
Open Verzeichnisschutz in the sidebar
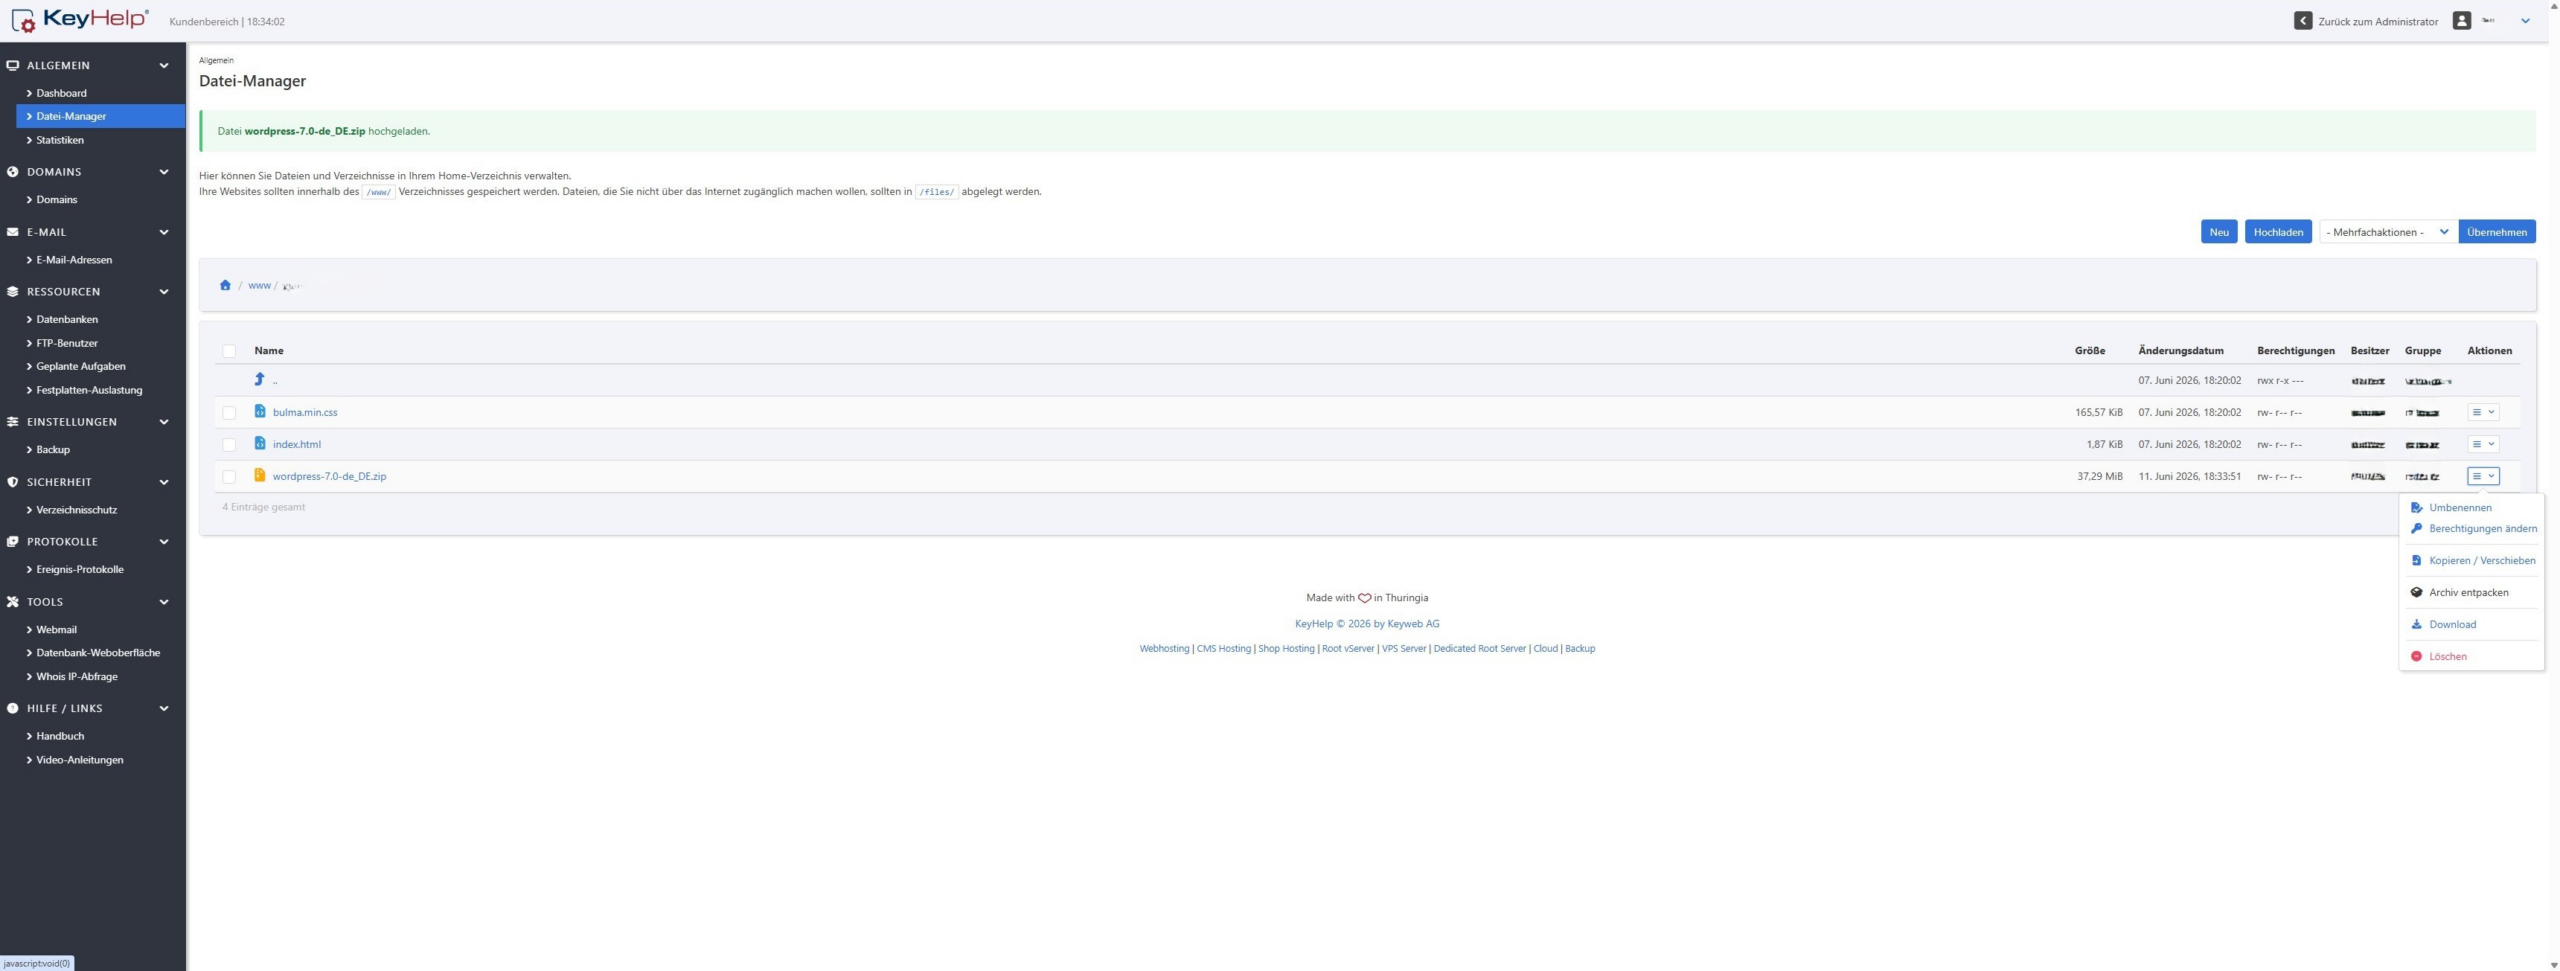click(x=76, y=510)
